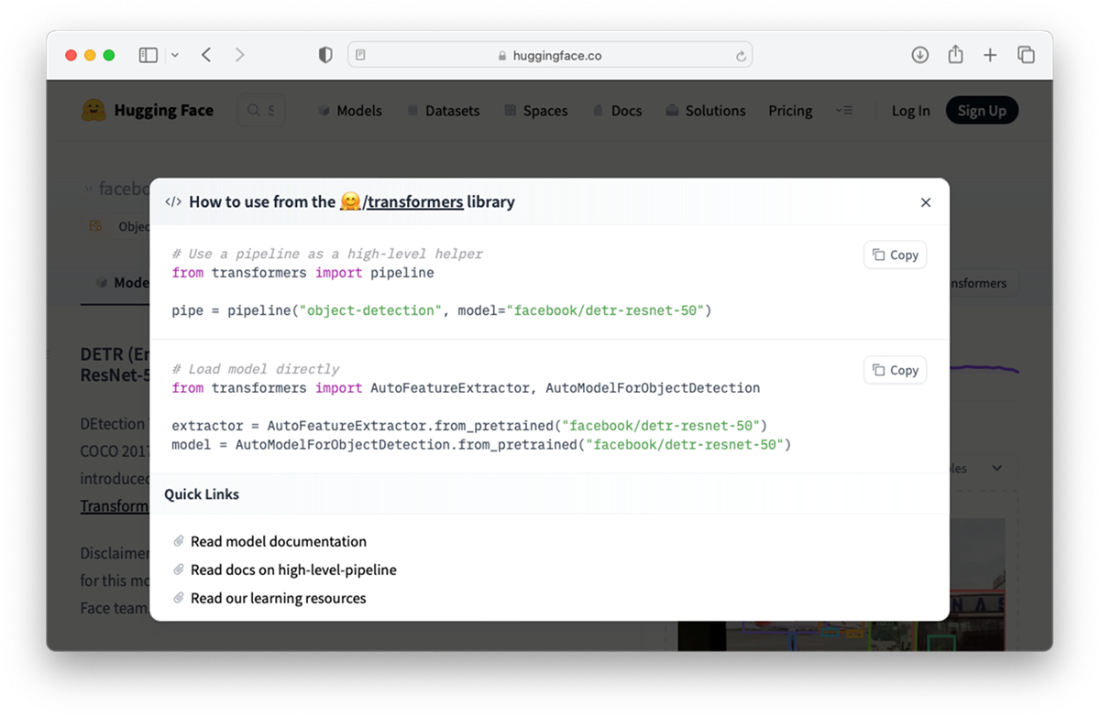Click the privacy shield icon
1100x716 pixels.
tap(325, 56)
